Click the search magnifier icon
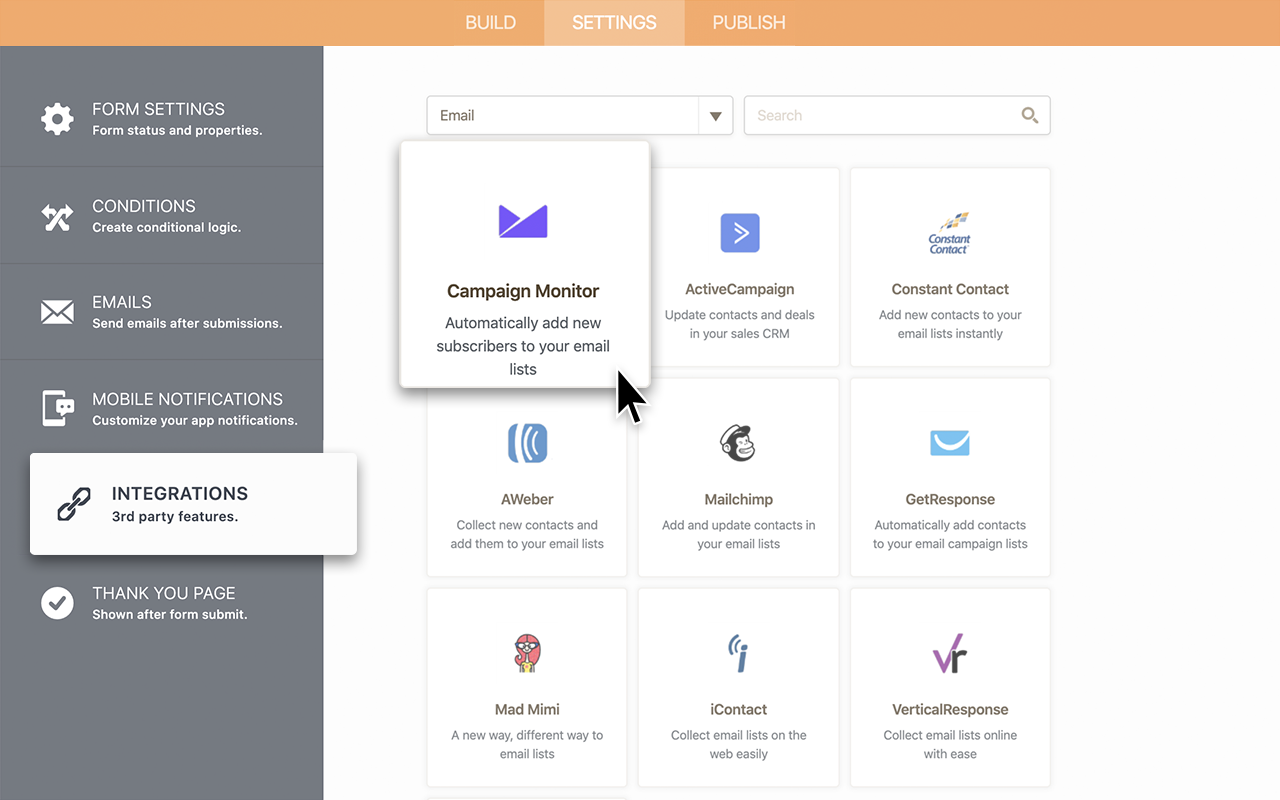 click(1029, 115)
